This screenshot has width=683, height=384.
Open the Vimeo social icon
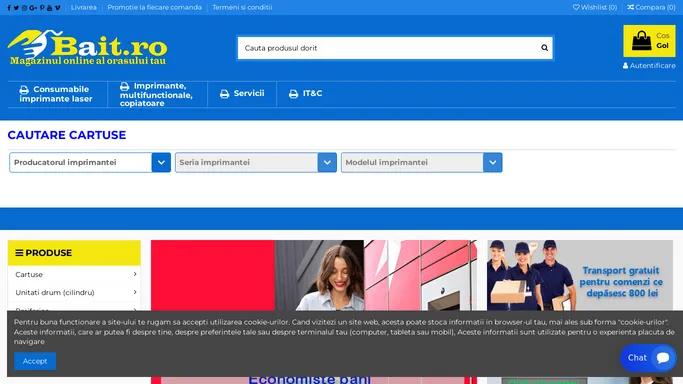click(x=57, y=7)
